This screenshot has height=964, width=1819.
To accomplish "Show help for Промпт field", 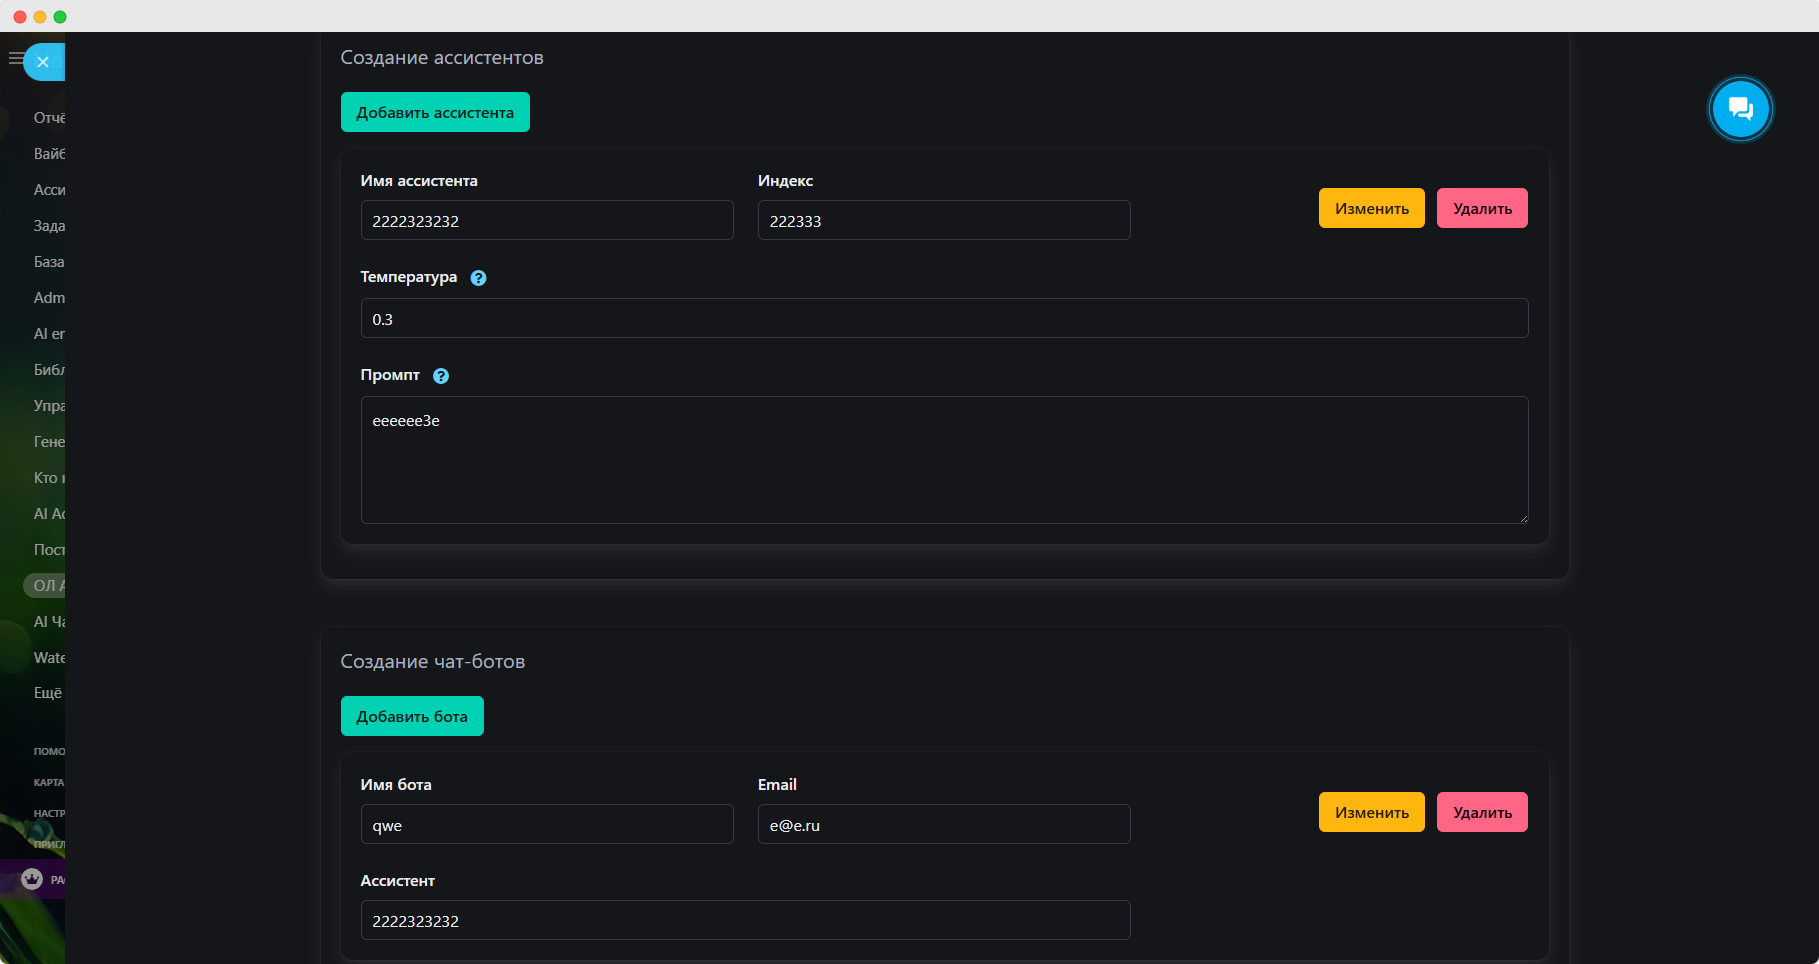I will pos(441,376).
